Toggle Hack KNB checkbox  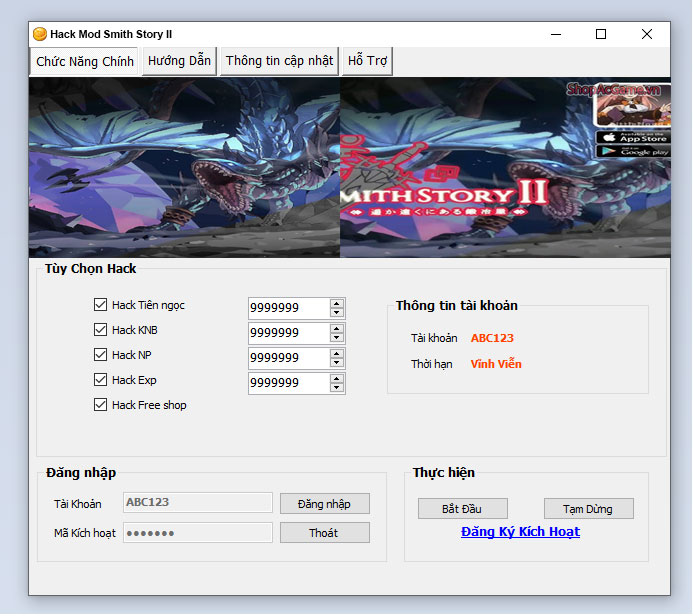tap(100, 330)
